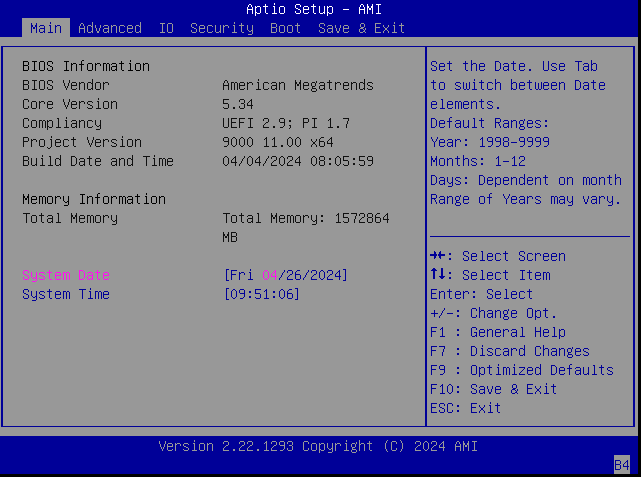Click the F7 : Discard Changes line
This screenshot has width=641, height=477.
[x=510, y=351]
